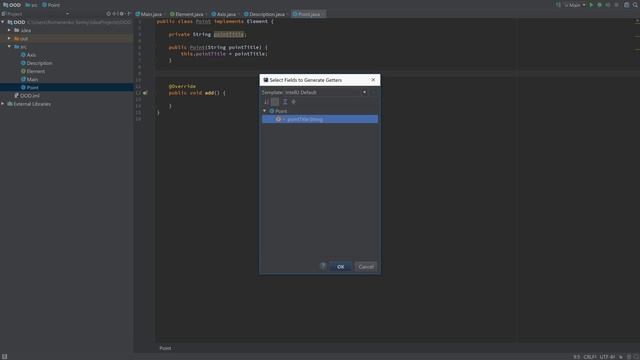This screenshot has height=360, width=640.
Task: Click Point breadcrumb in navigation bar
Action: pos(51,5)
